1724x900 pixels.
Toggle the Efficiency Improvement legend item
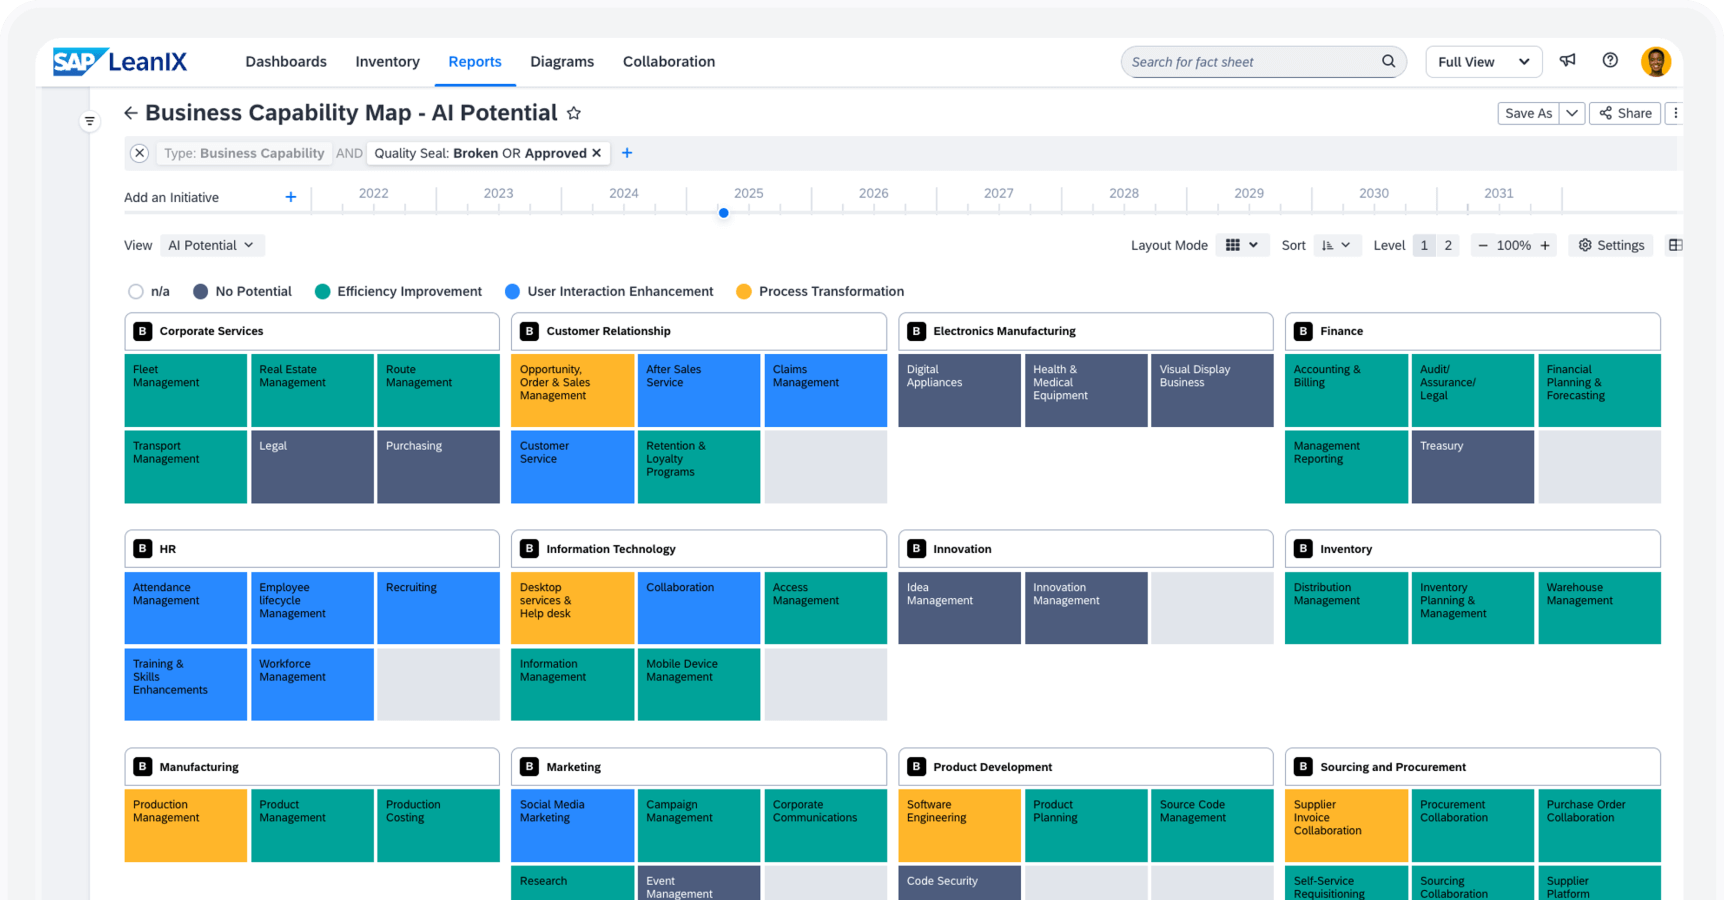click(x=398, y=291)
